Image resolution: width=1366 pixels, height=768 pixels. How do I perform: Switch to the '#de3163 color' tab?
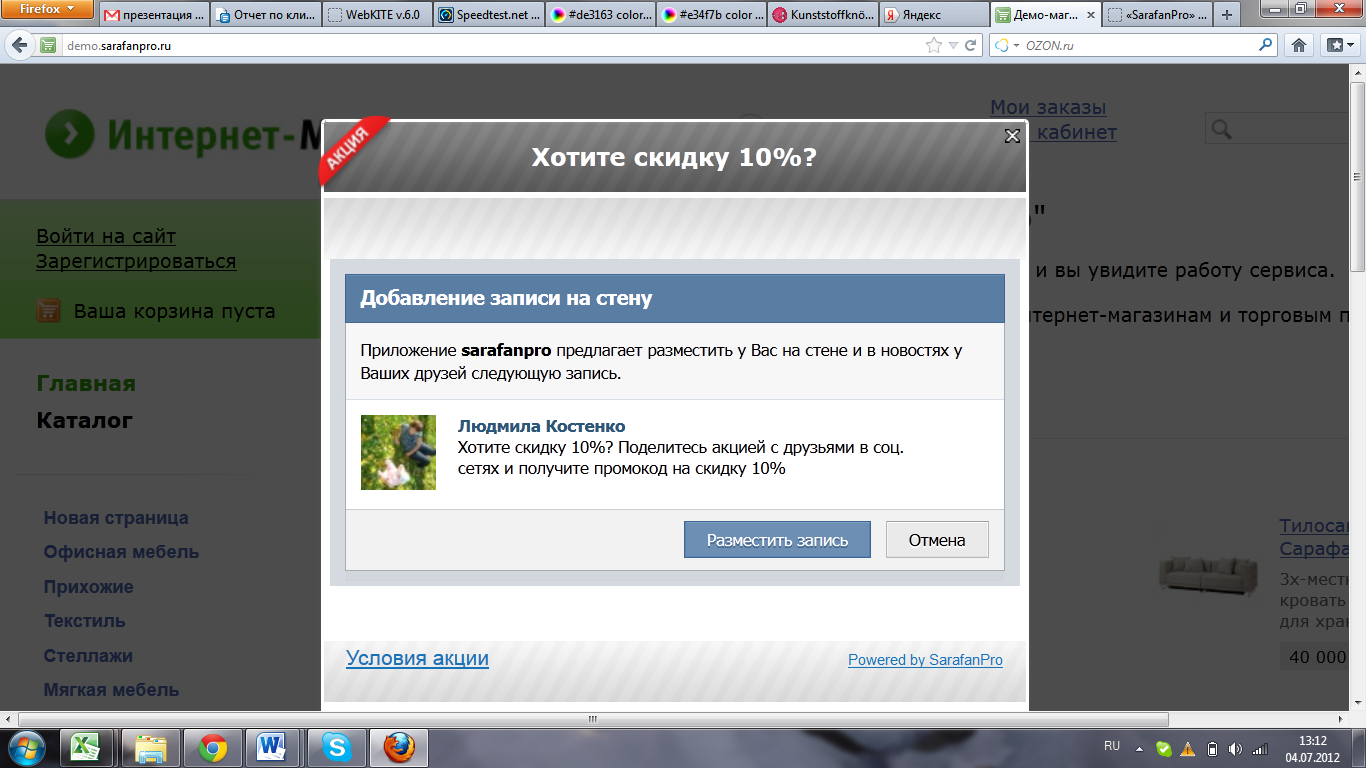coord(600,15)
